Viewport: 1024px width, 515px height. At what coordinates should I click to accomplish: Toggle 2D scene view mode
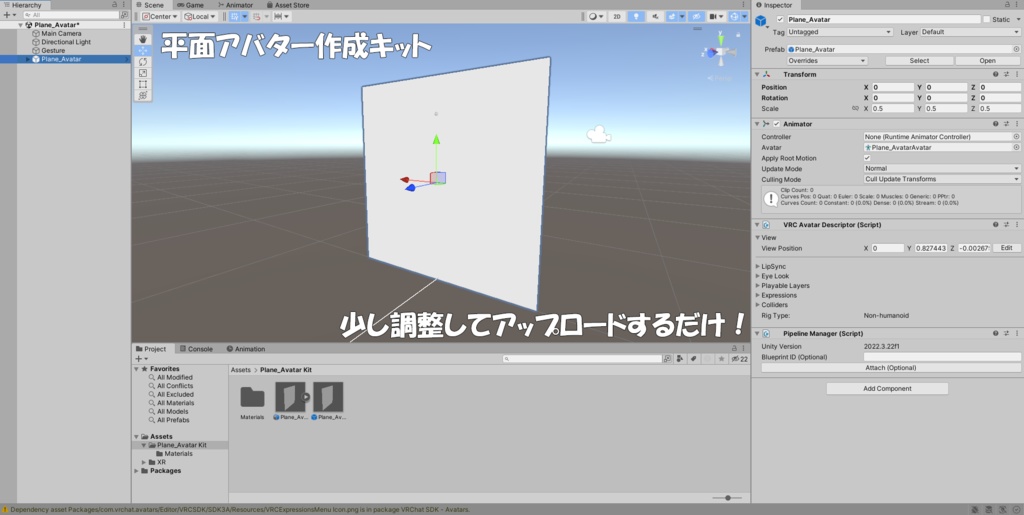tap(616, 16)
